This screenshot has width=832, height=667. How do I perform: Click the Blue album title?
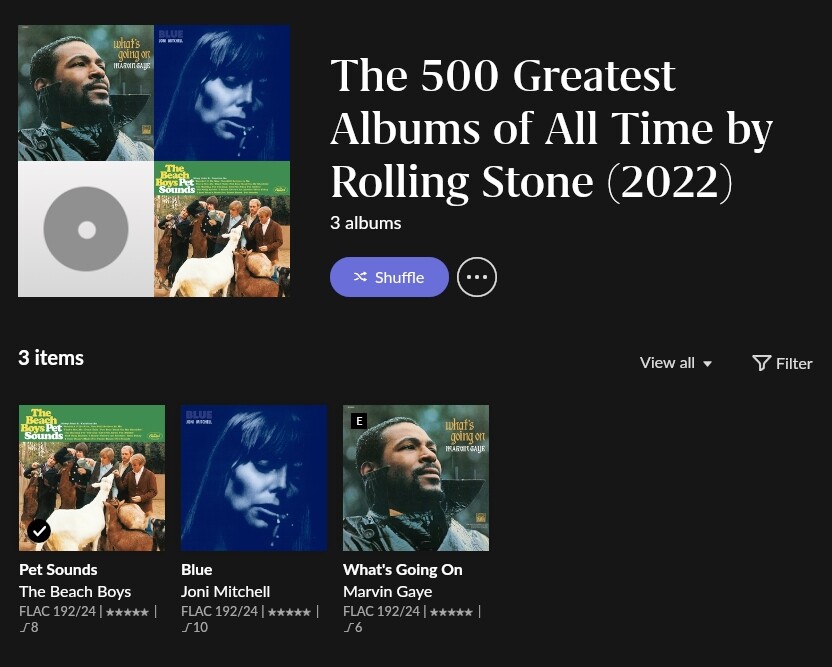pos(197,569)
